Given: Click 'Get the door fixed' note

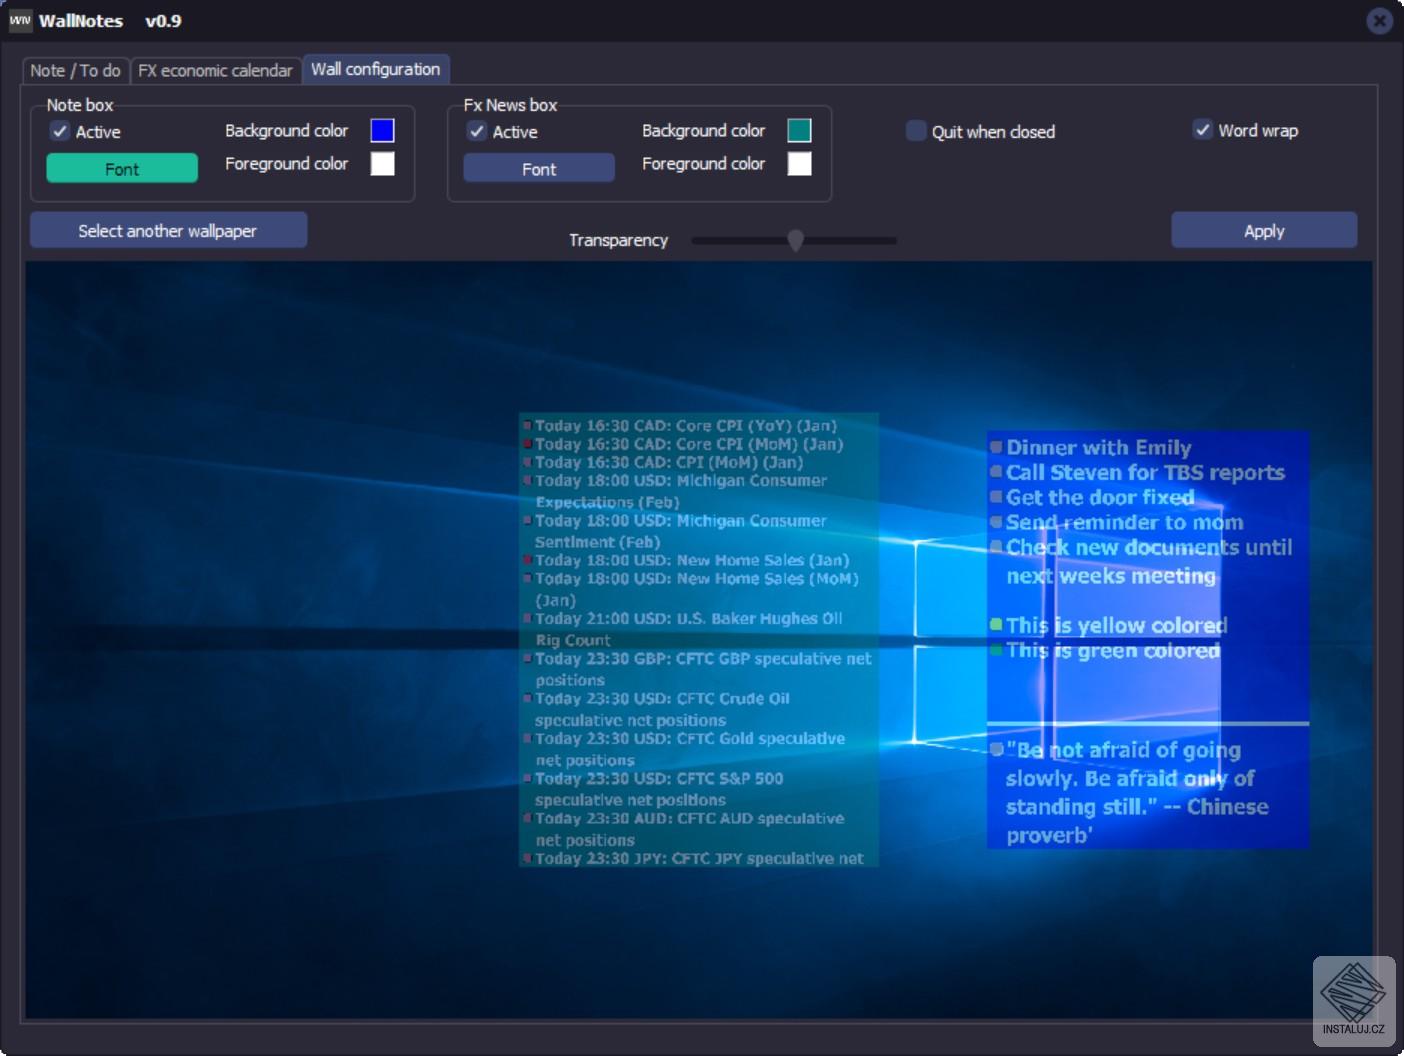Looking at the screenshot, I should coord(1100,497).
